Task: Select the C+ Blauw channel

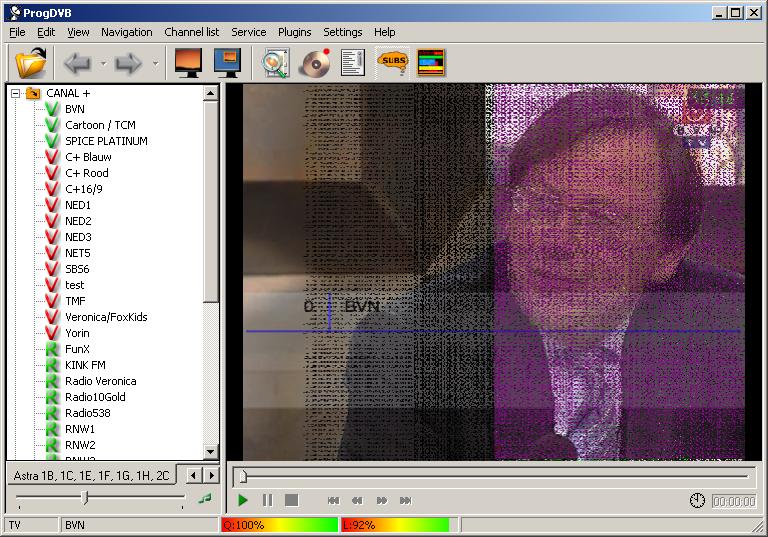Action: 88,157
